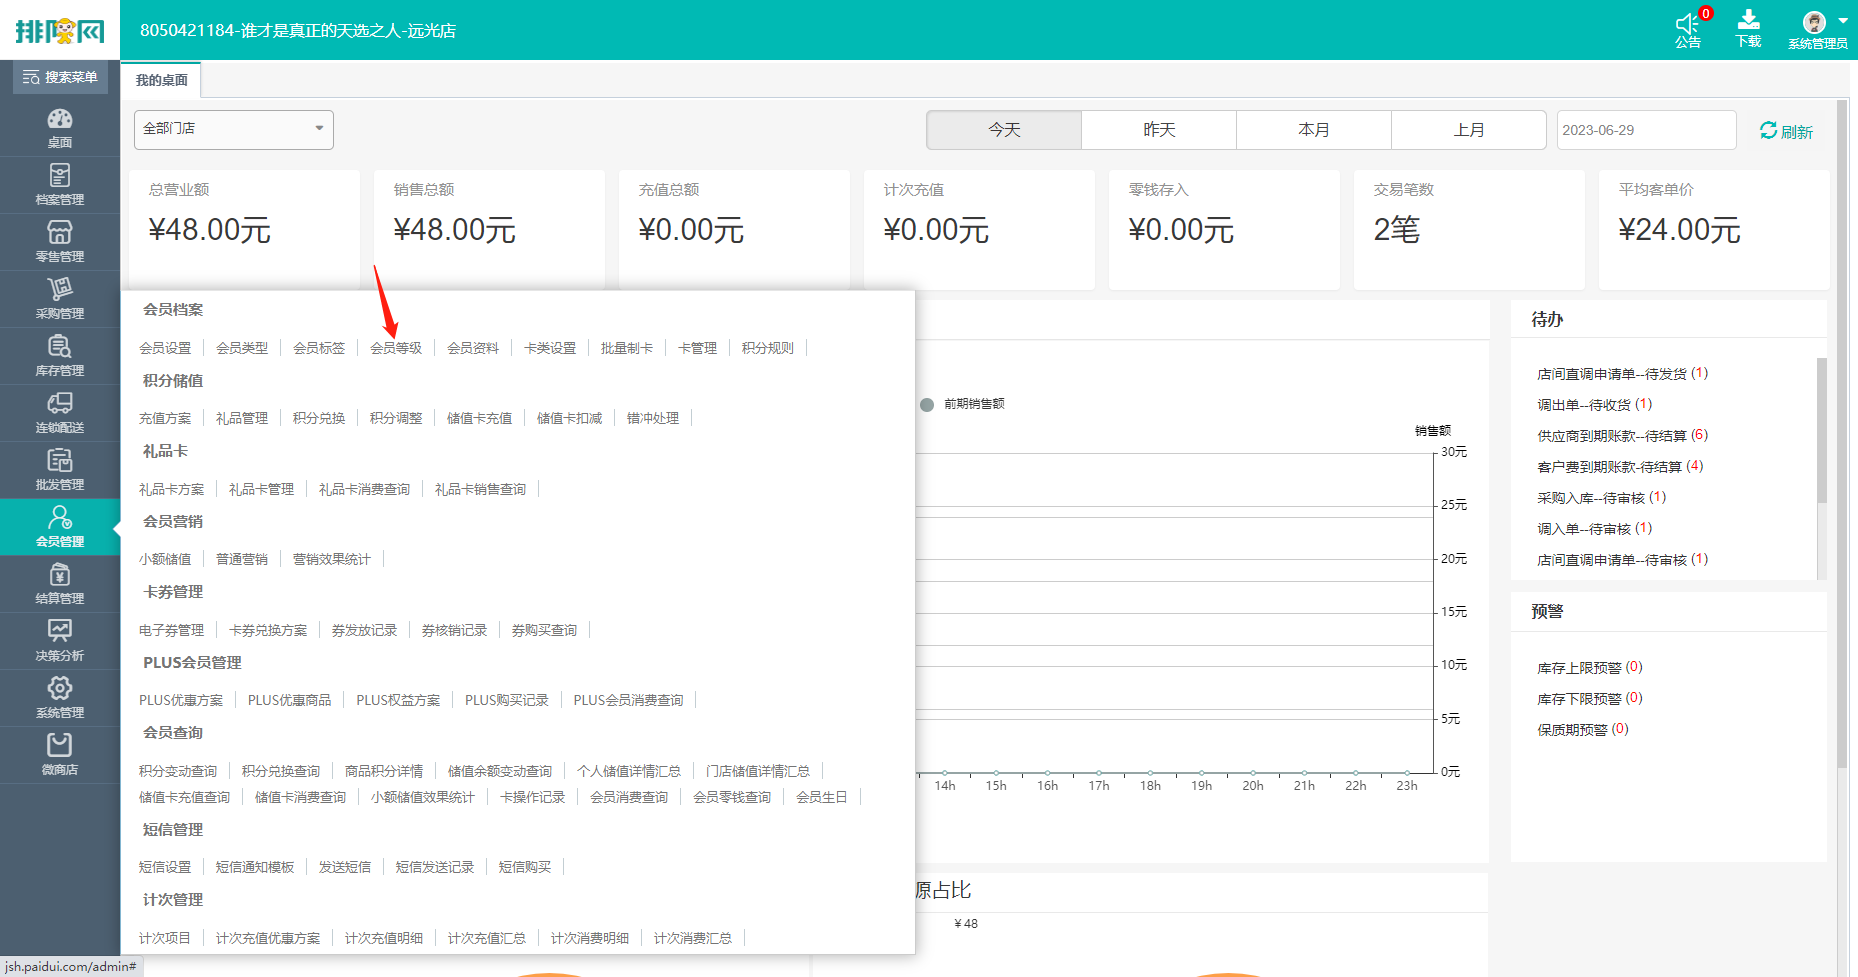Viewport: 1858px width, 977px height.
Task: Open 零售管理 sidebar icon
Action: (60, 241)
